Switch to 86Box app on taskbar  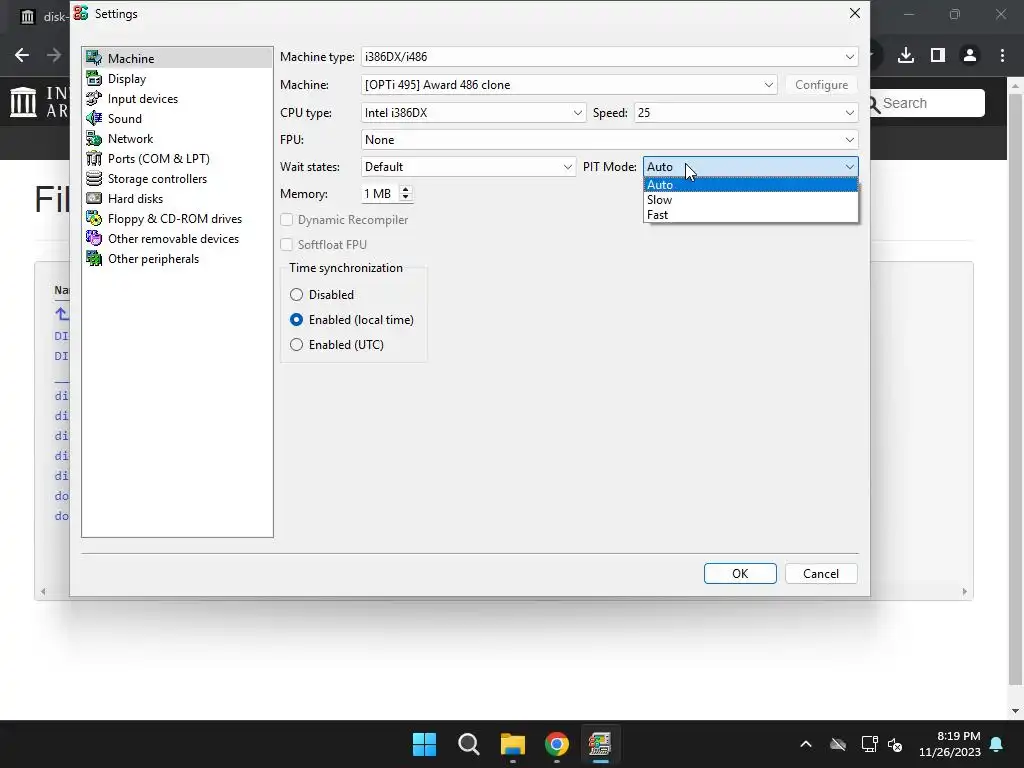point(600,744)
